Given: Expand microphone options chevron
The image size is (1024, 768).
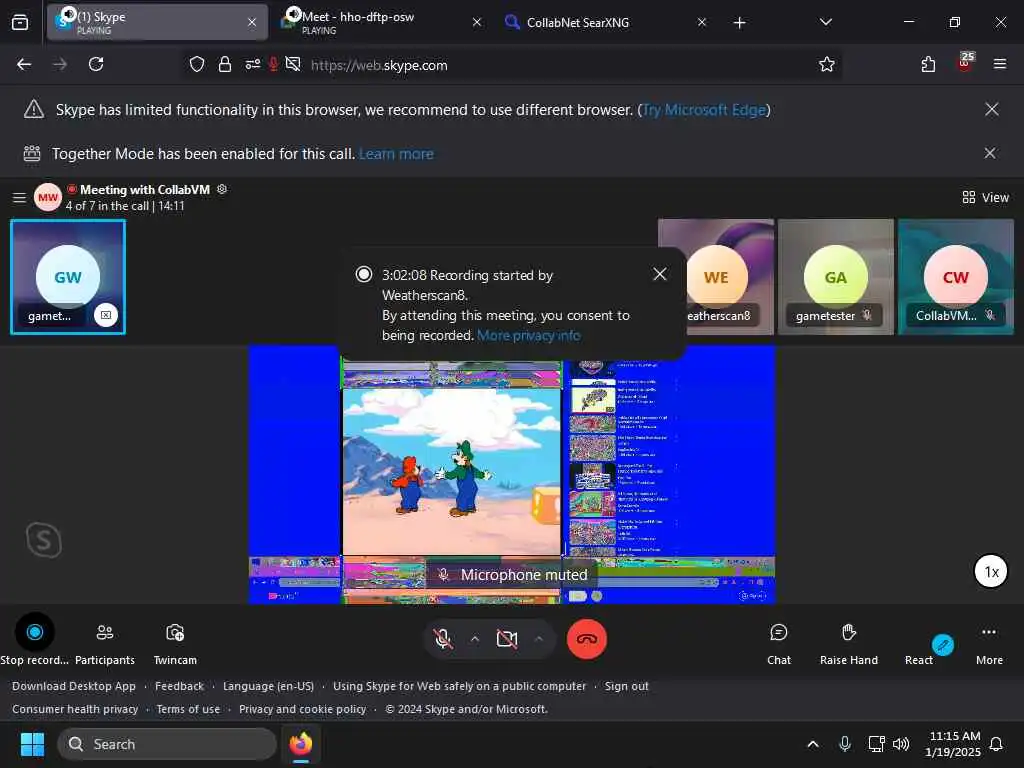Looking at the screenshot, I should click(x=475, y=639).
